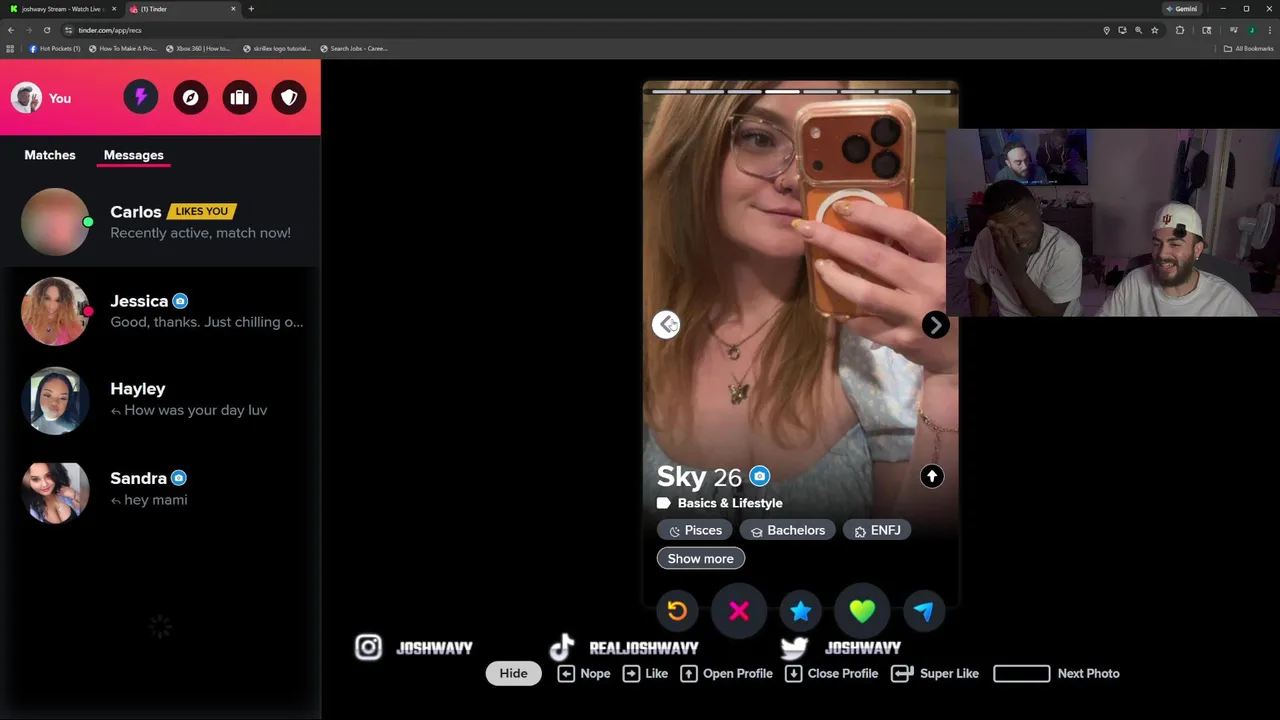Click the Like right-arrow shortcut key
The width and height of the screenshot is (1280, 720).
[x=631, y=673]
